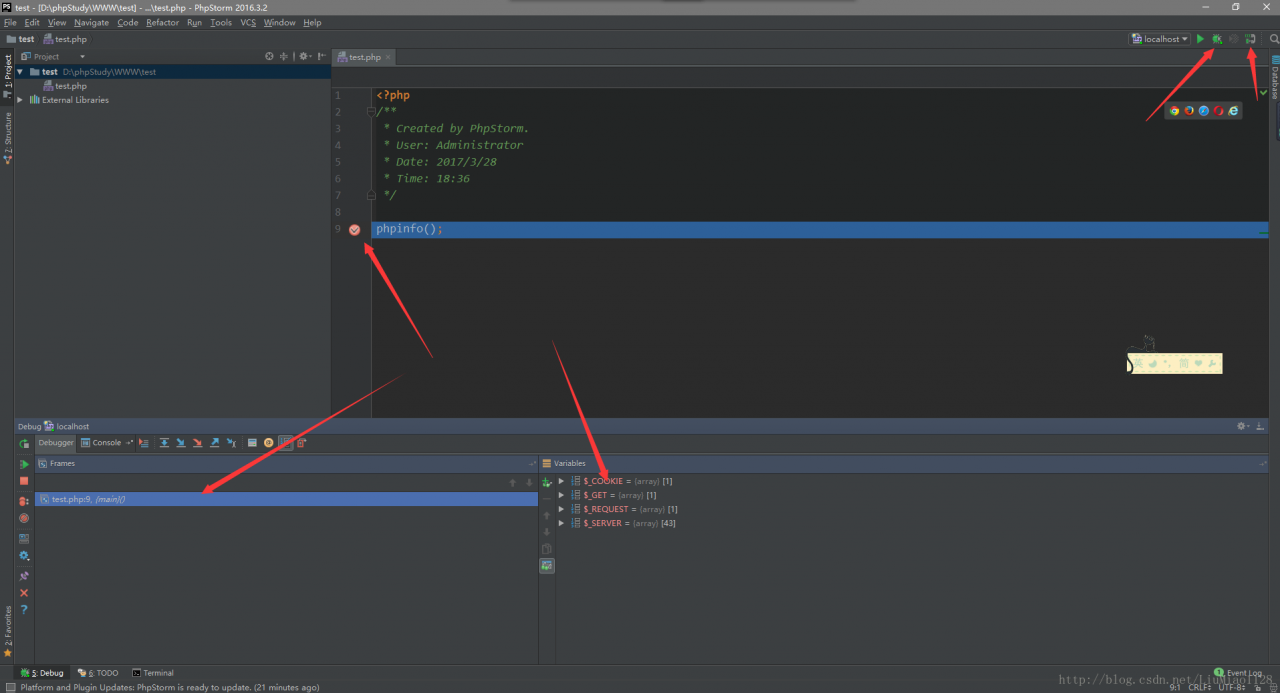The width and height of the screenshot is (1280, 693).
Task: Toggle Mute Breakpoints
Action: 24,518
